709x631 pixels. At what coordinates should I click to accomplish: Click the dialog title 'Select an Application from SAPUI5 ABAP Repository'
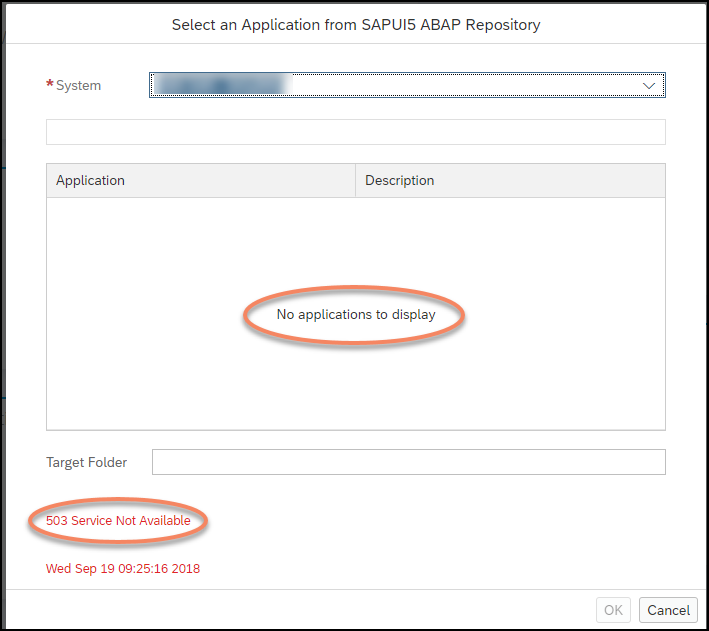(x=356, y=25)
